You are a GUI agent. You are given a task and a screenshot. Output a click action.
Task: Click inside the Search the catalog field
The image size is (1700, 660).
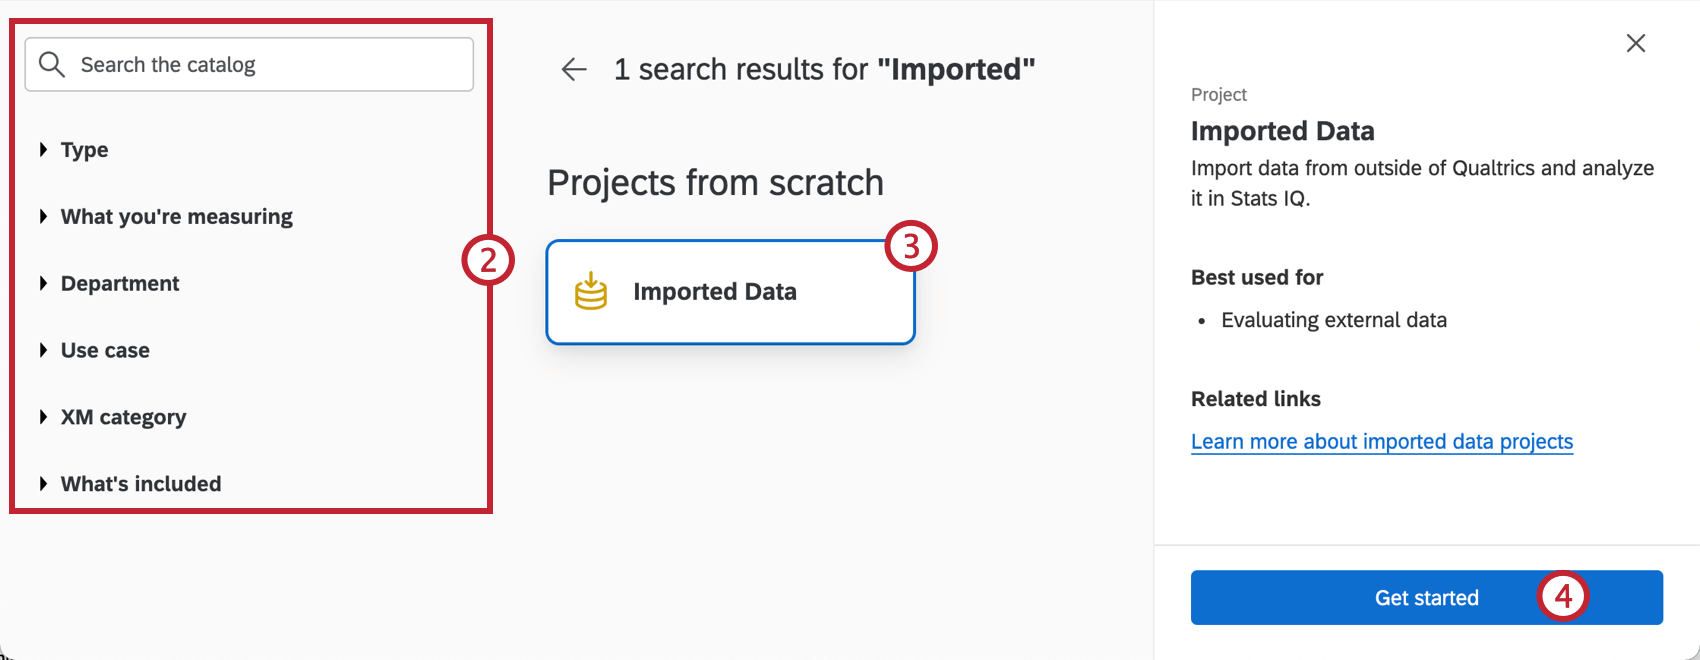pyautogui.click(x=248, y=64)
